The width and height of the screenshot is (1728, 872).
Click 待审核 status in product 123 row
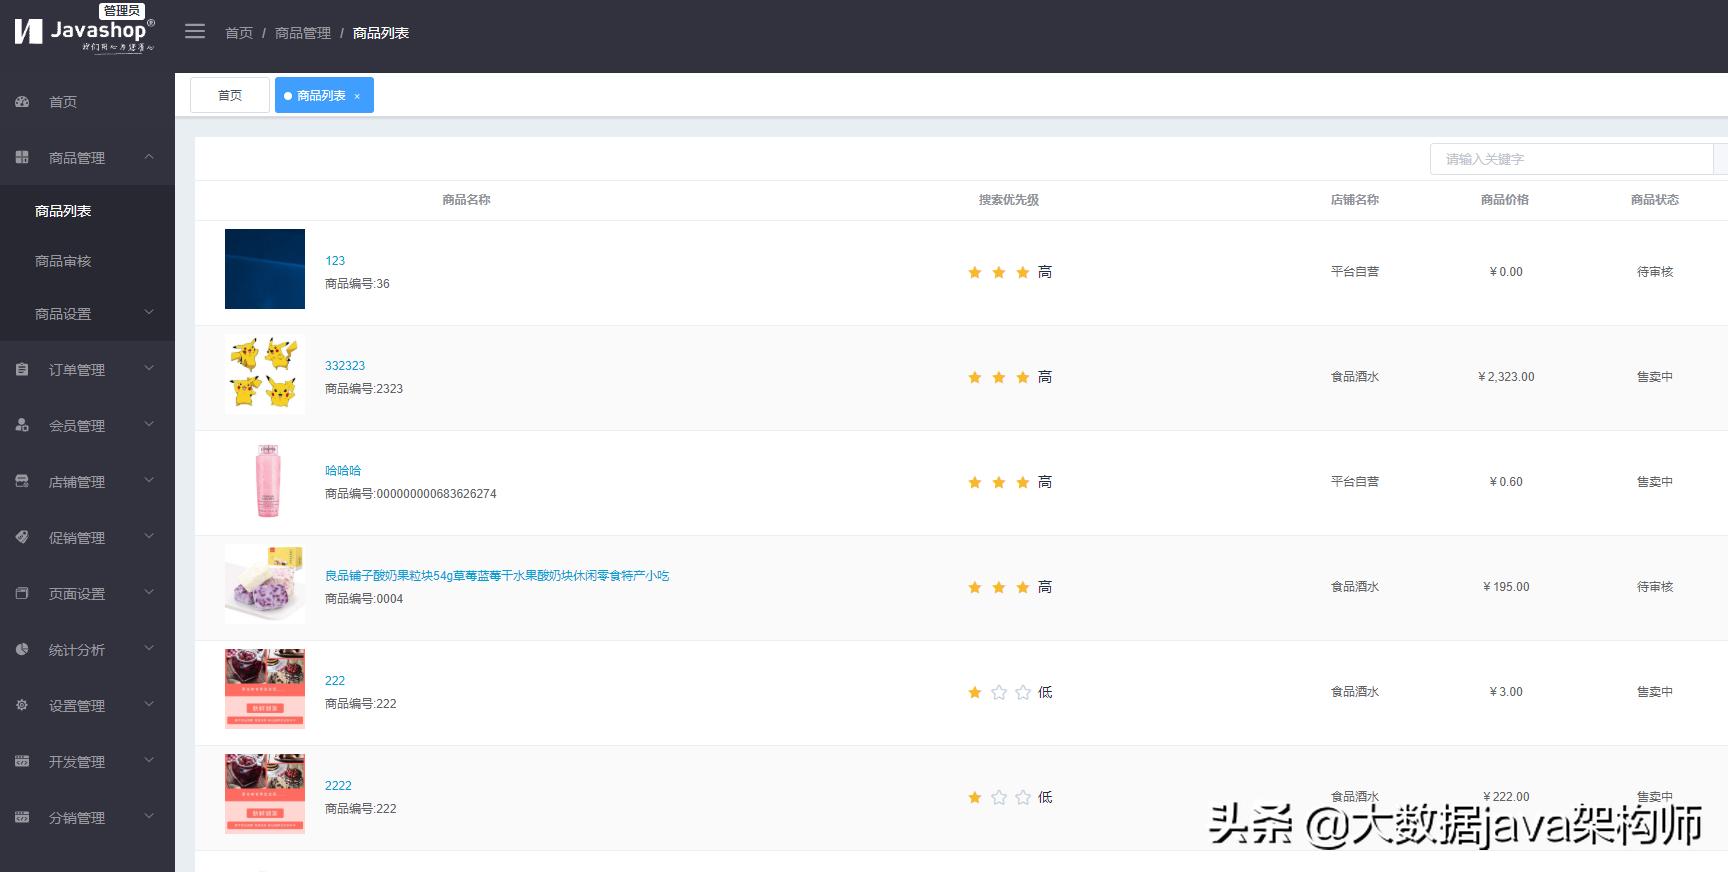coord(1655,272)
